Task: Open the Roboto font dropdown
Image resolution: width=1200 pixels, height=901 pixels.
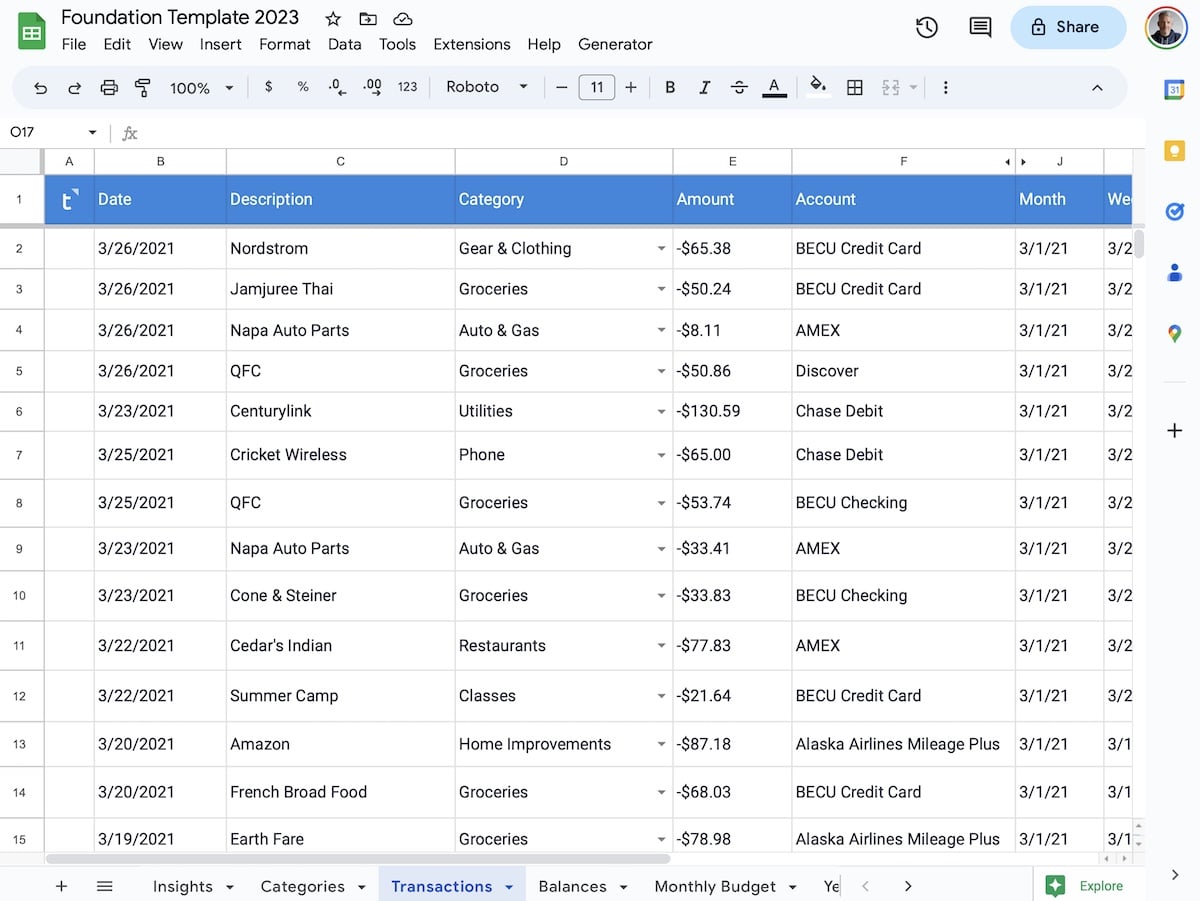Action: pos(487,87)
